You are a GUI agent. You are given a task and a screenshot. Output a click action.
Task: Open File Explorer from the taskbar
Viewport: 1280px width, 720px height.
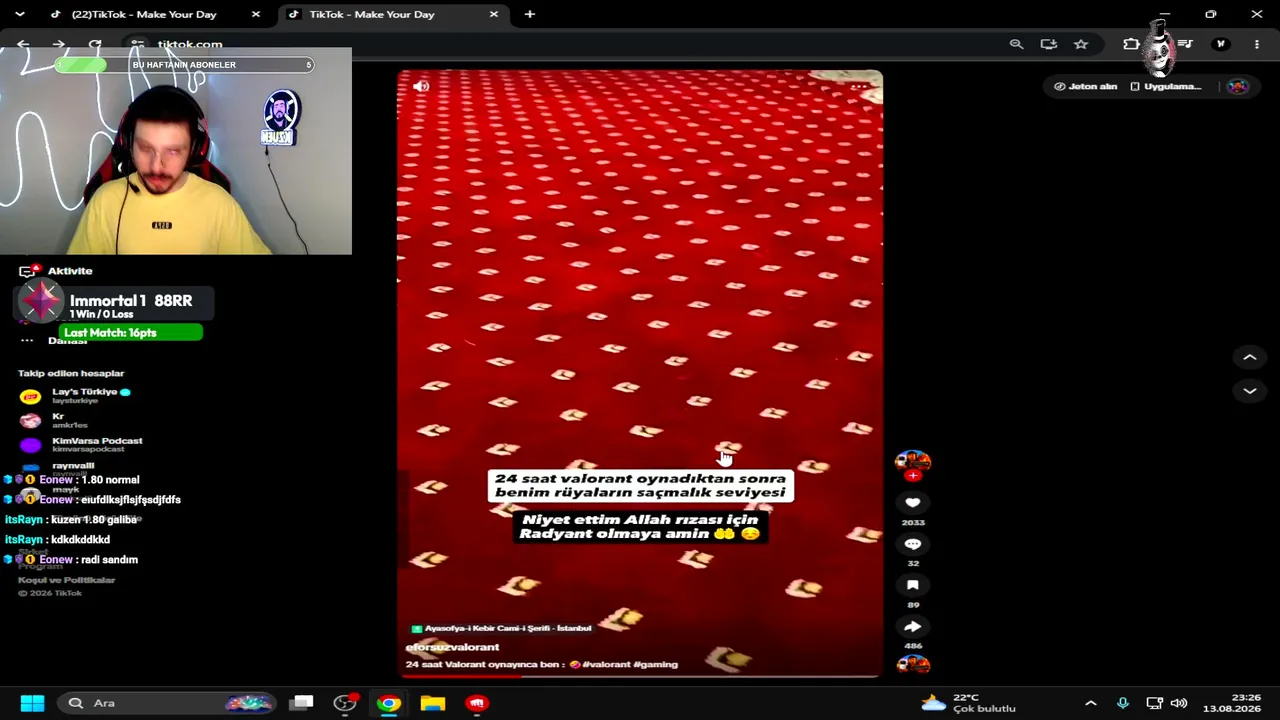(x=433, y=703)
